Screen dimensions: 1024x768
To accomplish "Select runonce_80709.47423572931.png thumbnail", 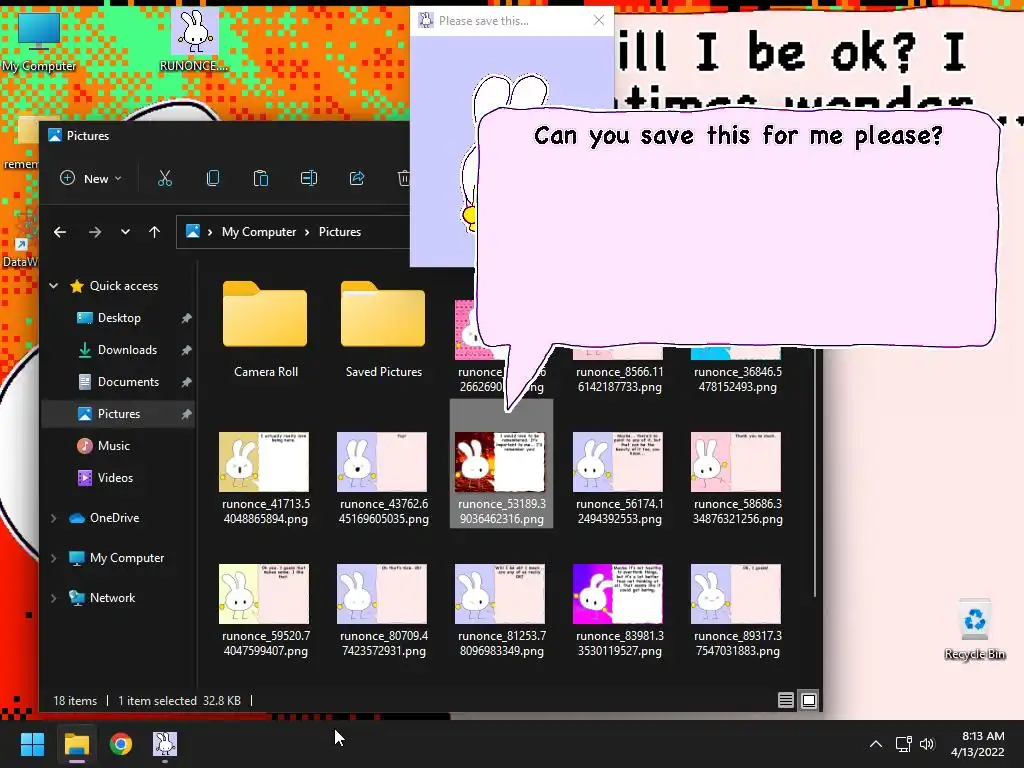I will 382,594.
